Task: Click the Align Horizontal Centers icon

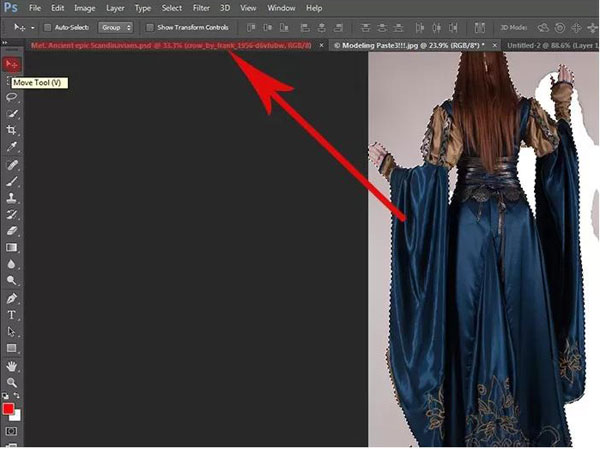Action: pyautogui.click(x=321, y=28)
